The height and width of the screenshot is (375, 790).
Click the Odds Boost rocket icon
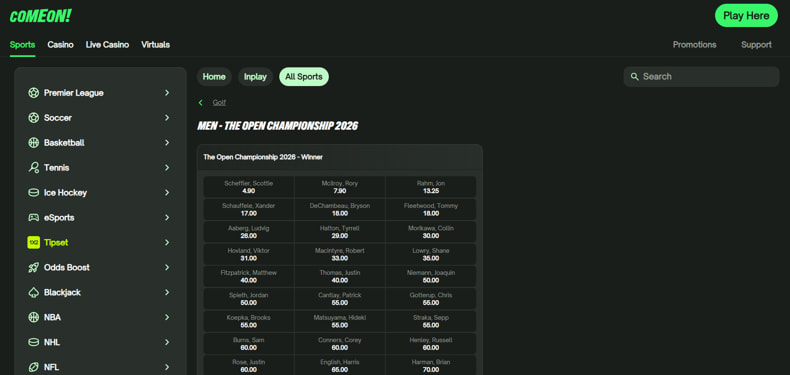(x=34, y=268)
